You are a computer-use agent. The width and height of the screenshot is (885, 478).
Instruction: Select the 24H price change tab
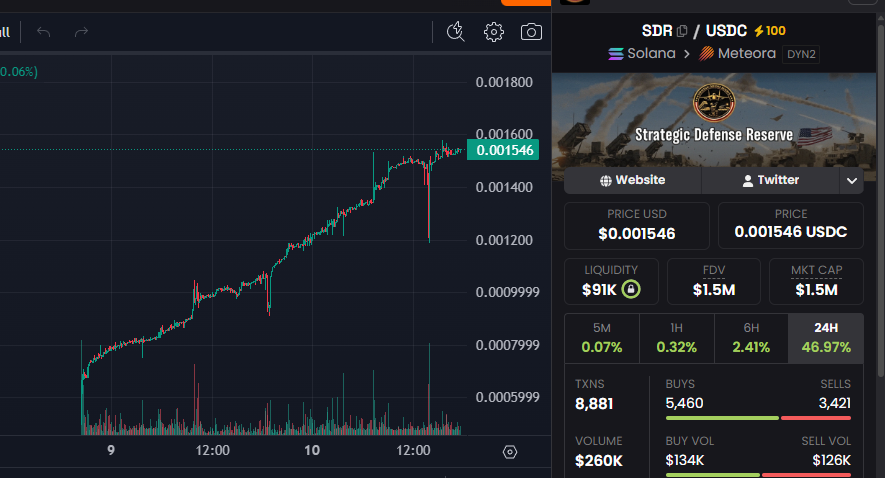(x=826, y=338)
